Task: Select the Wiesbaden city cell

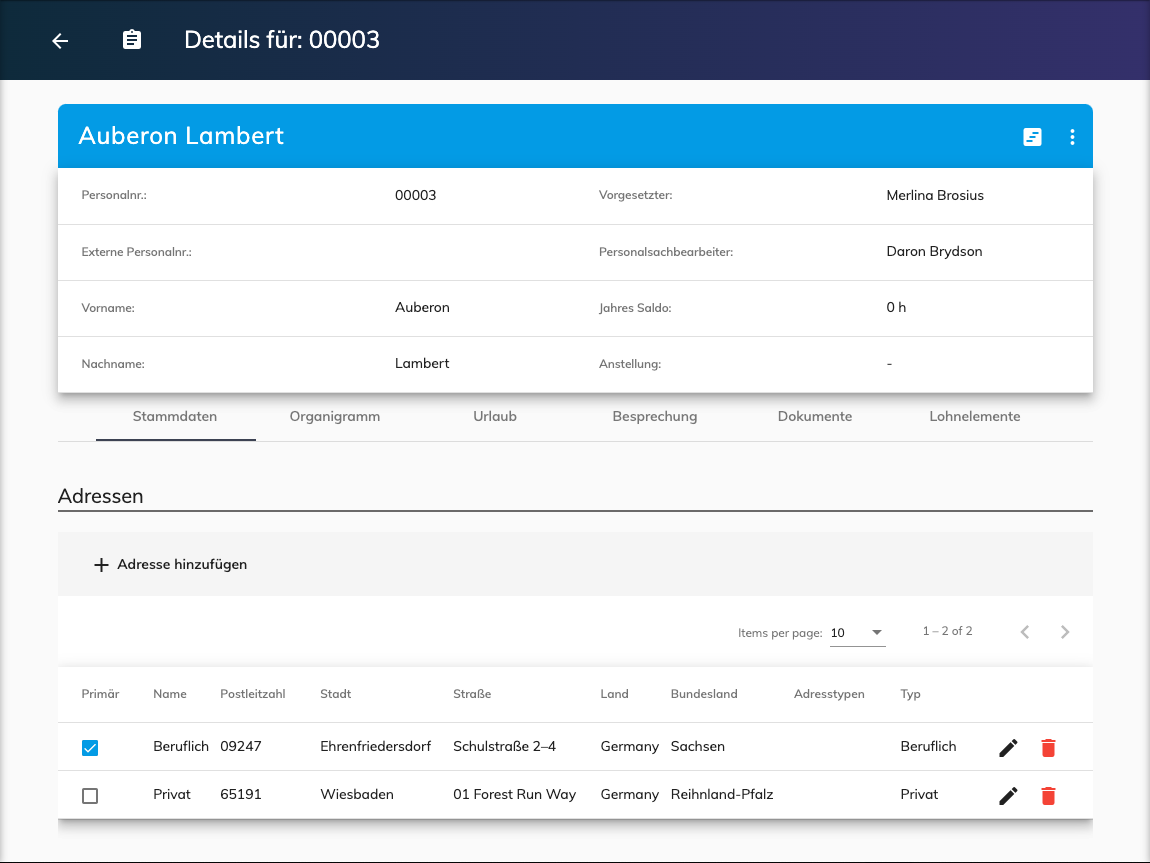Action: pos(357,795)
